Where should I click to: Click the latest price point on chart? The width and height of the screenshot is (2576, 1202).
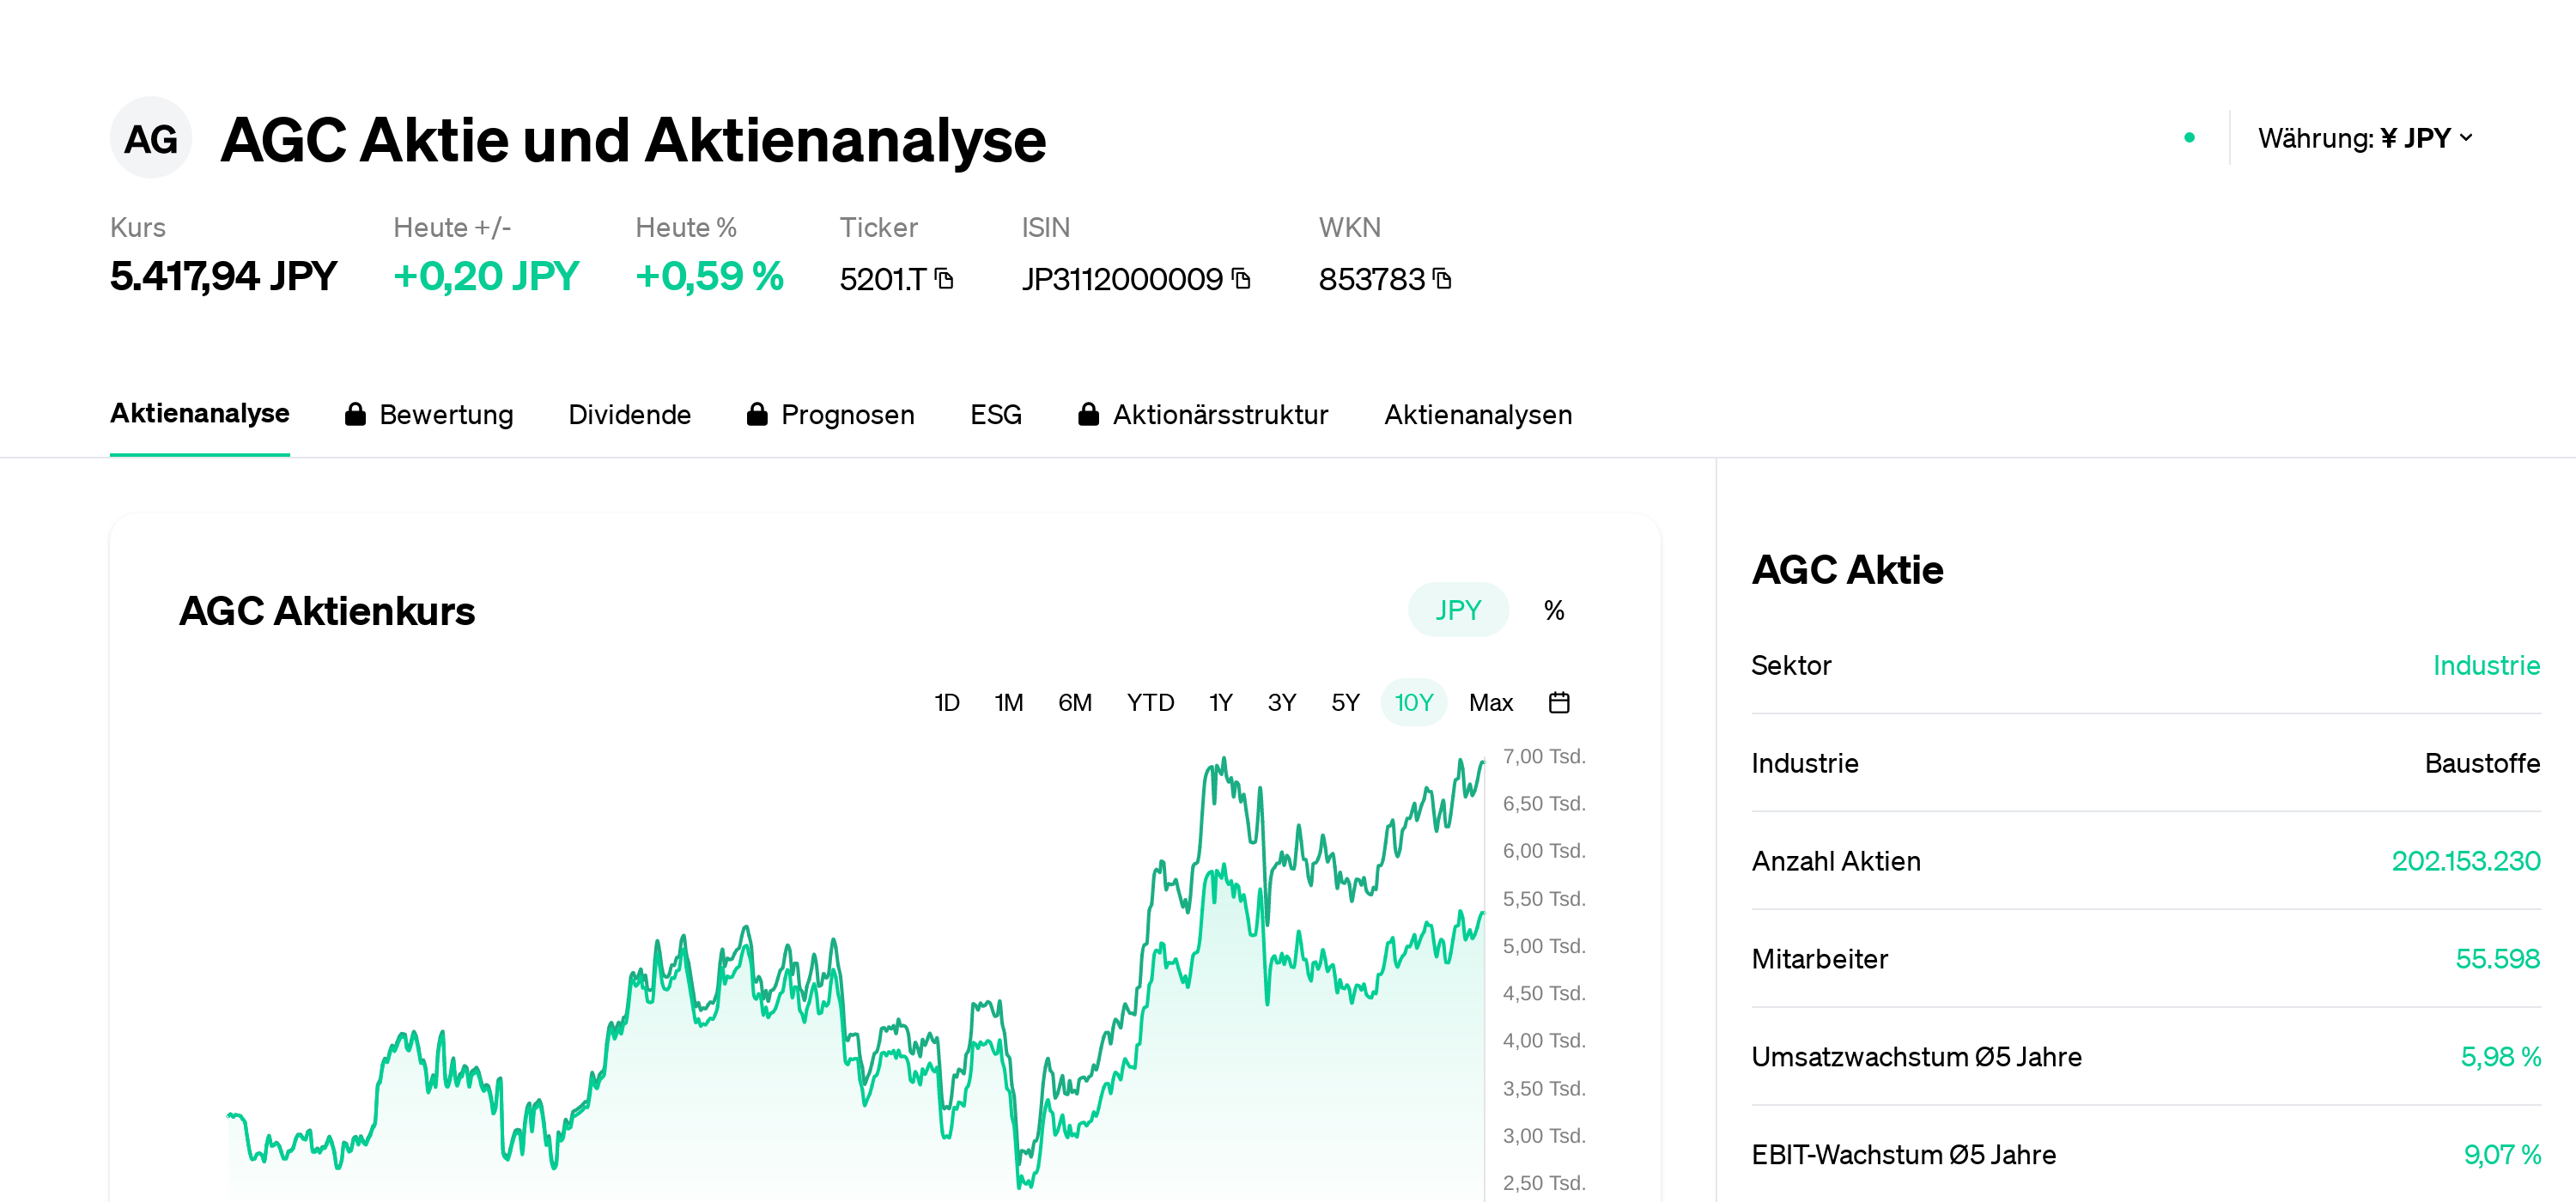[1482, 762]
